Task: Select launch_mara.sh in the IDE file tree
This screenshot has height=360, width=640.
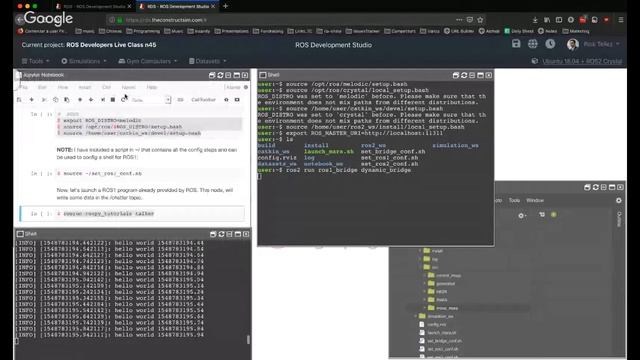Action: tap(442, 333)
